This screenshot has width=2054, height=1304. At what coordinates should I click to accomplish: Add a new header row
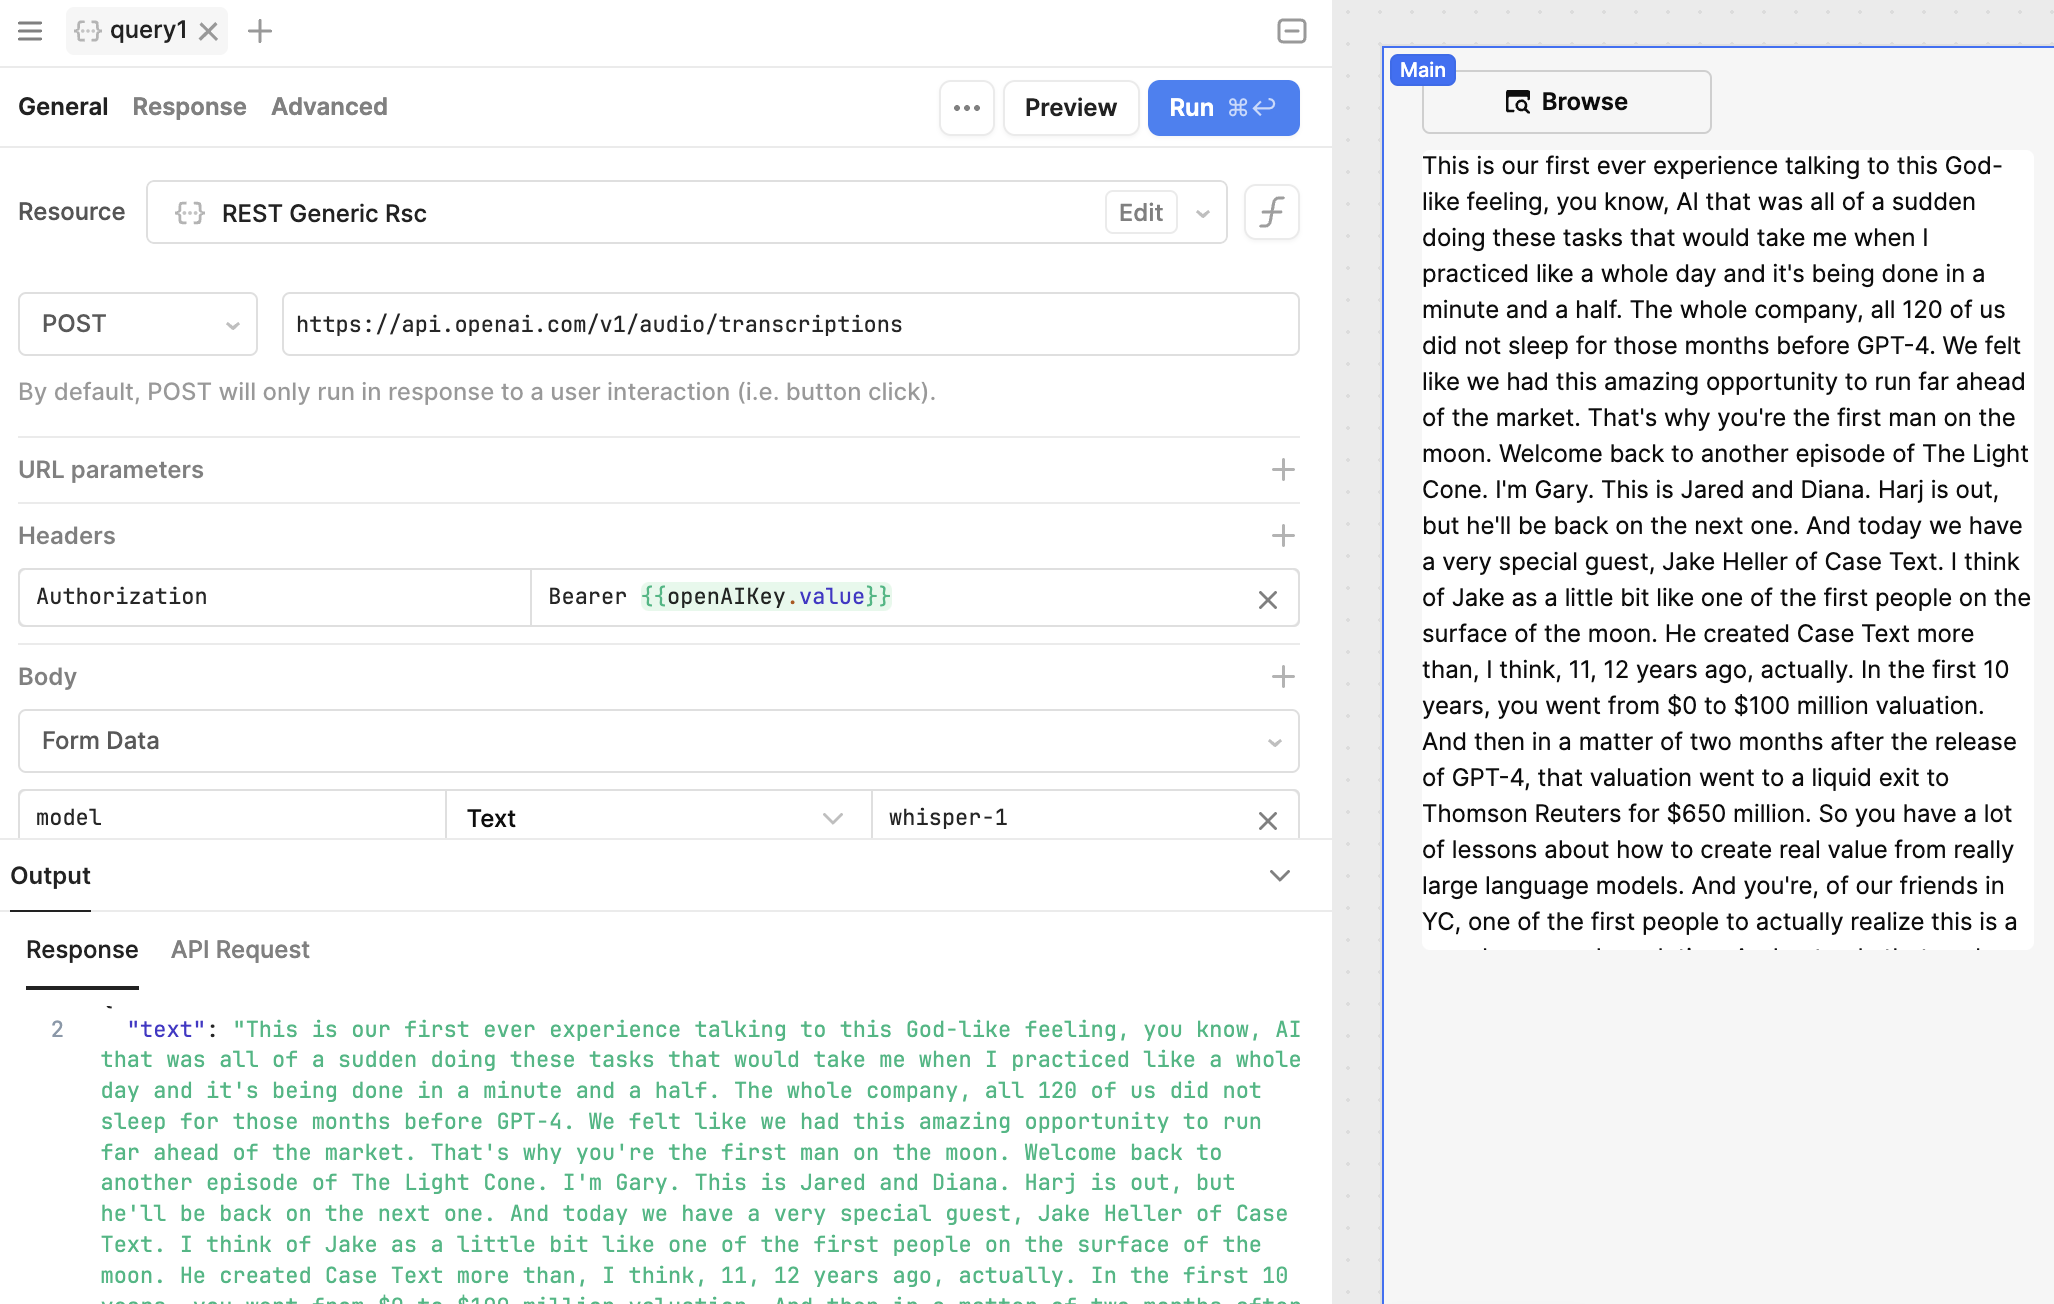tap(1282, 536)
